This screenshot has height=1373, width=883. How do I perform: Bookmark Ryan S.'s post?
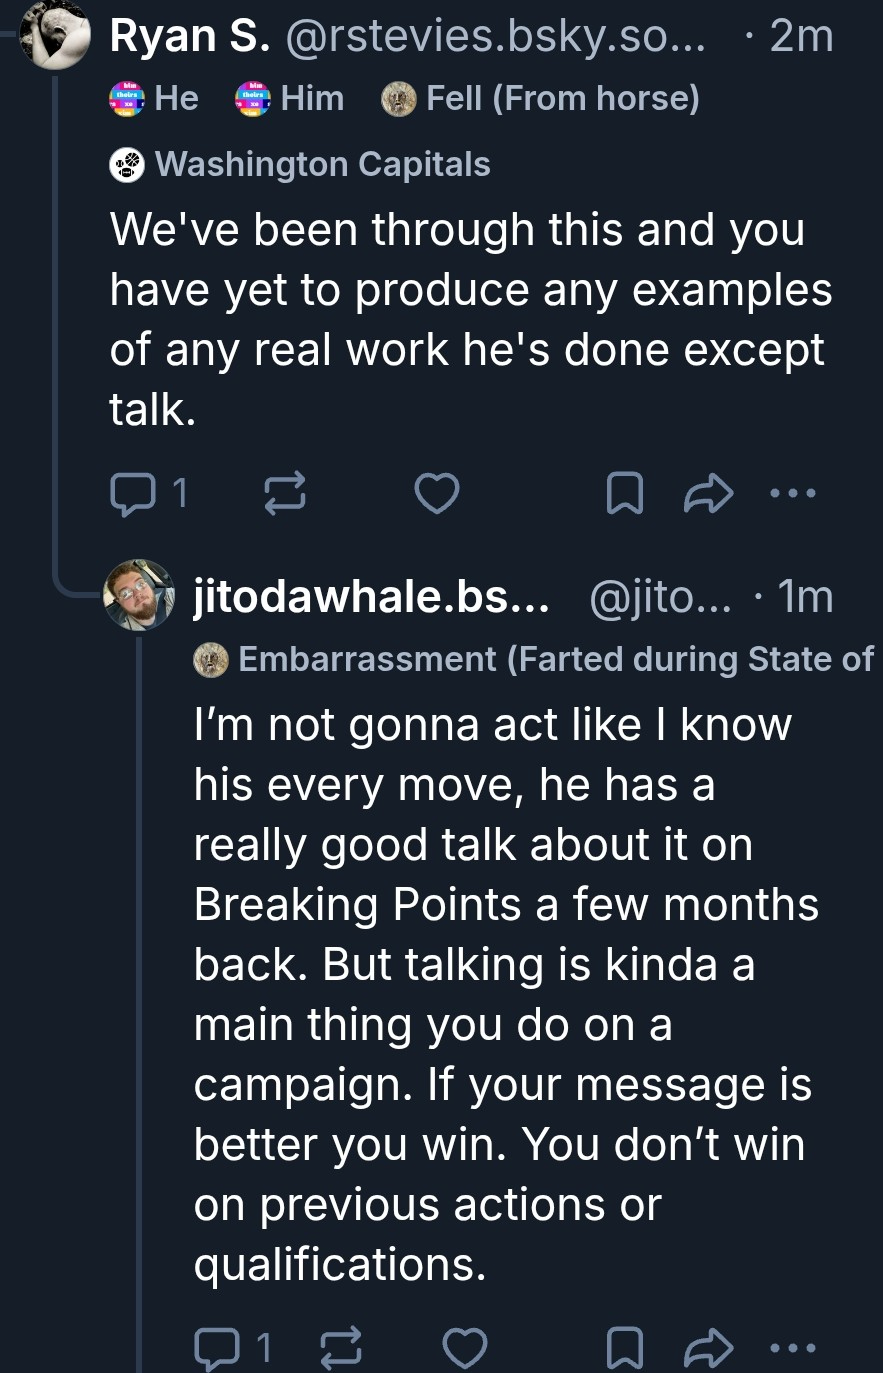[625, 494]
